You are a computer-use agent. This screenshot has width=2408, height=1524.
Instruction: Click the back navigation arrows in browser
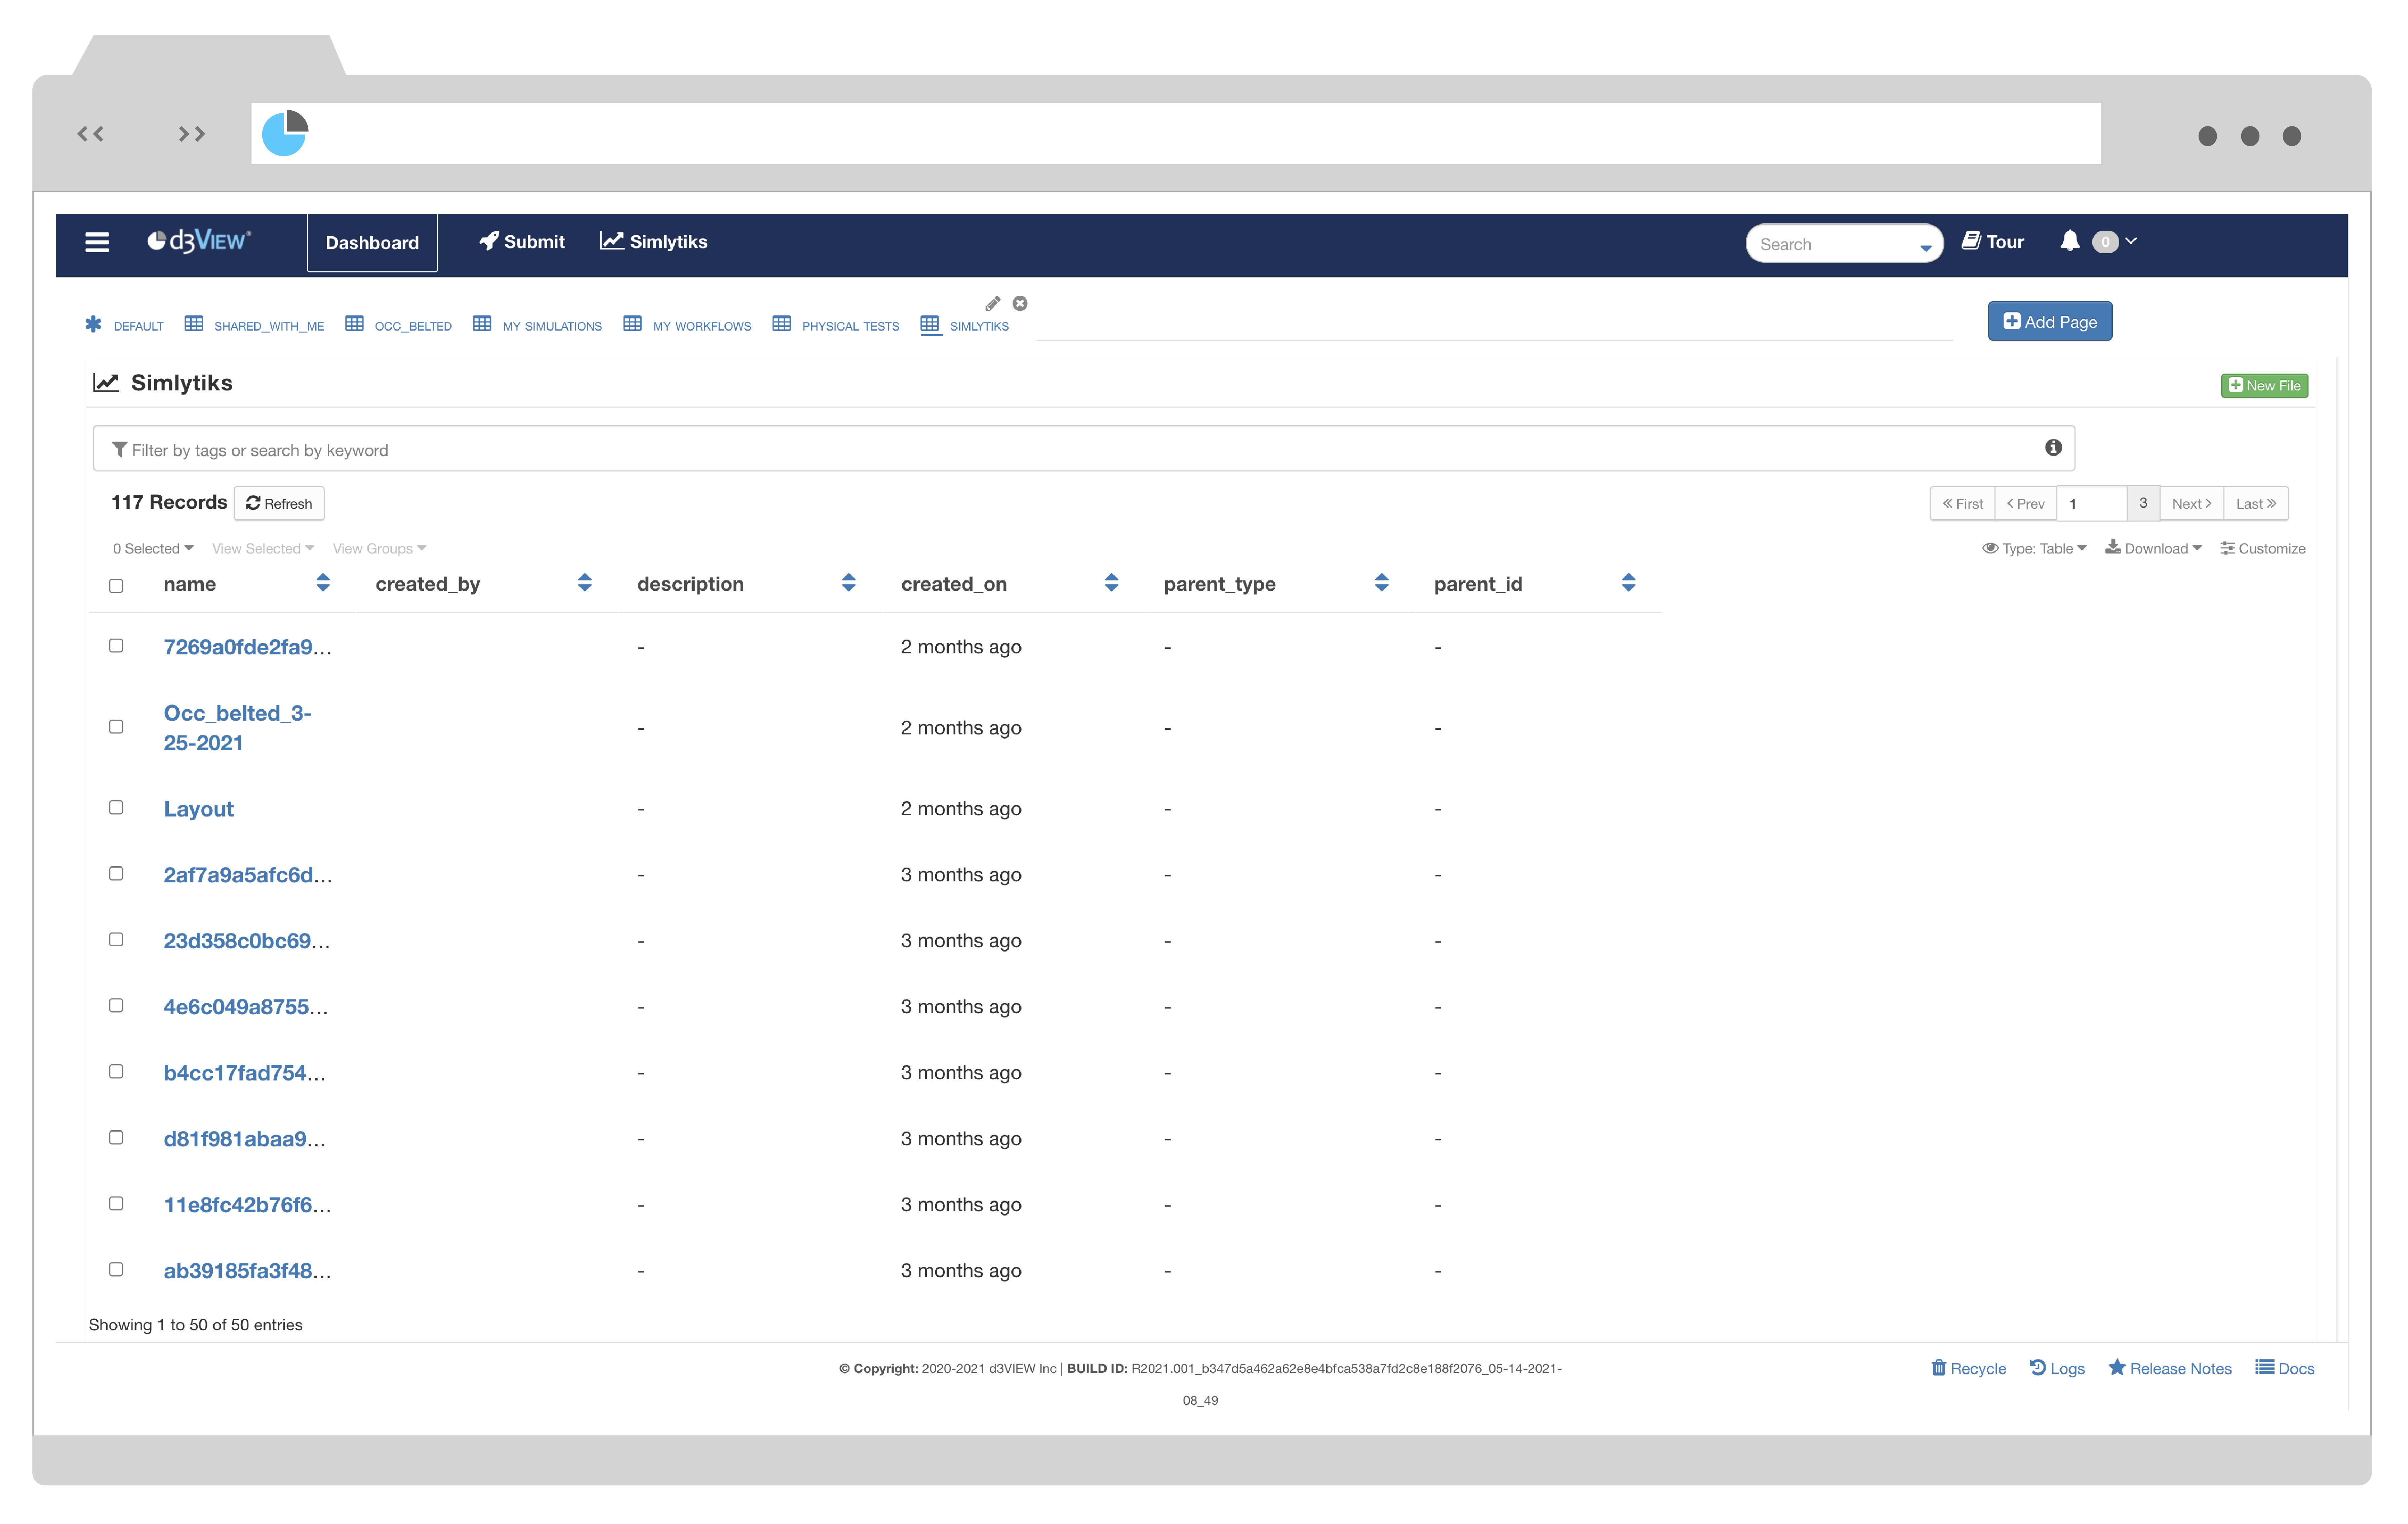[91, 134]
